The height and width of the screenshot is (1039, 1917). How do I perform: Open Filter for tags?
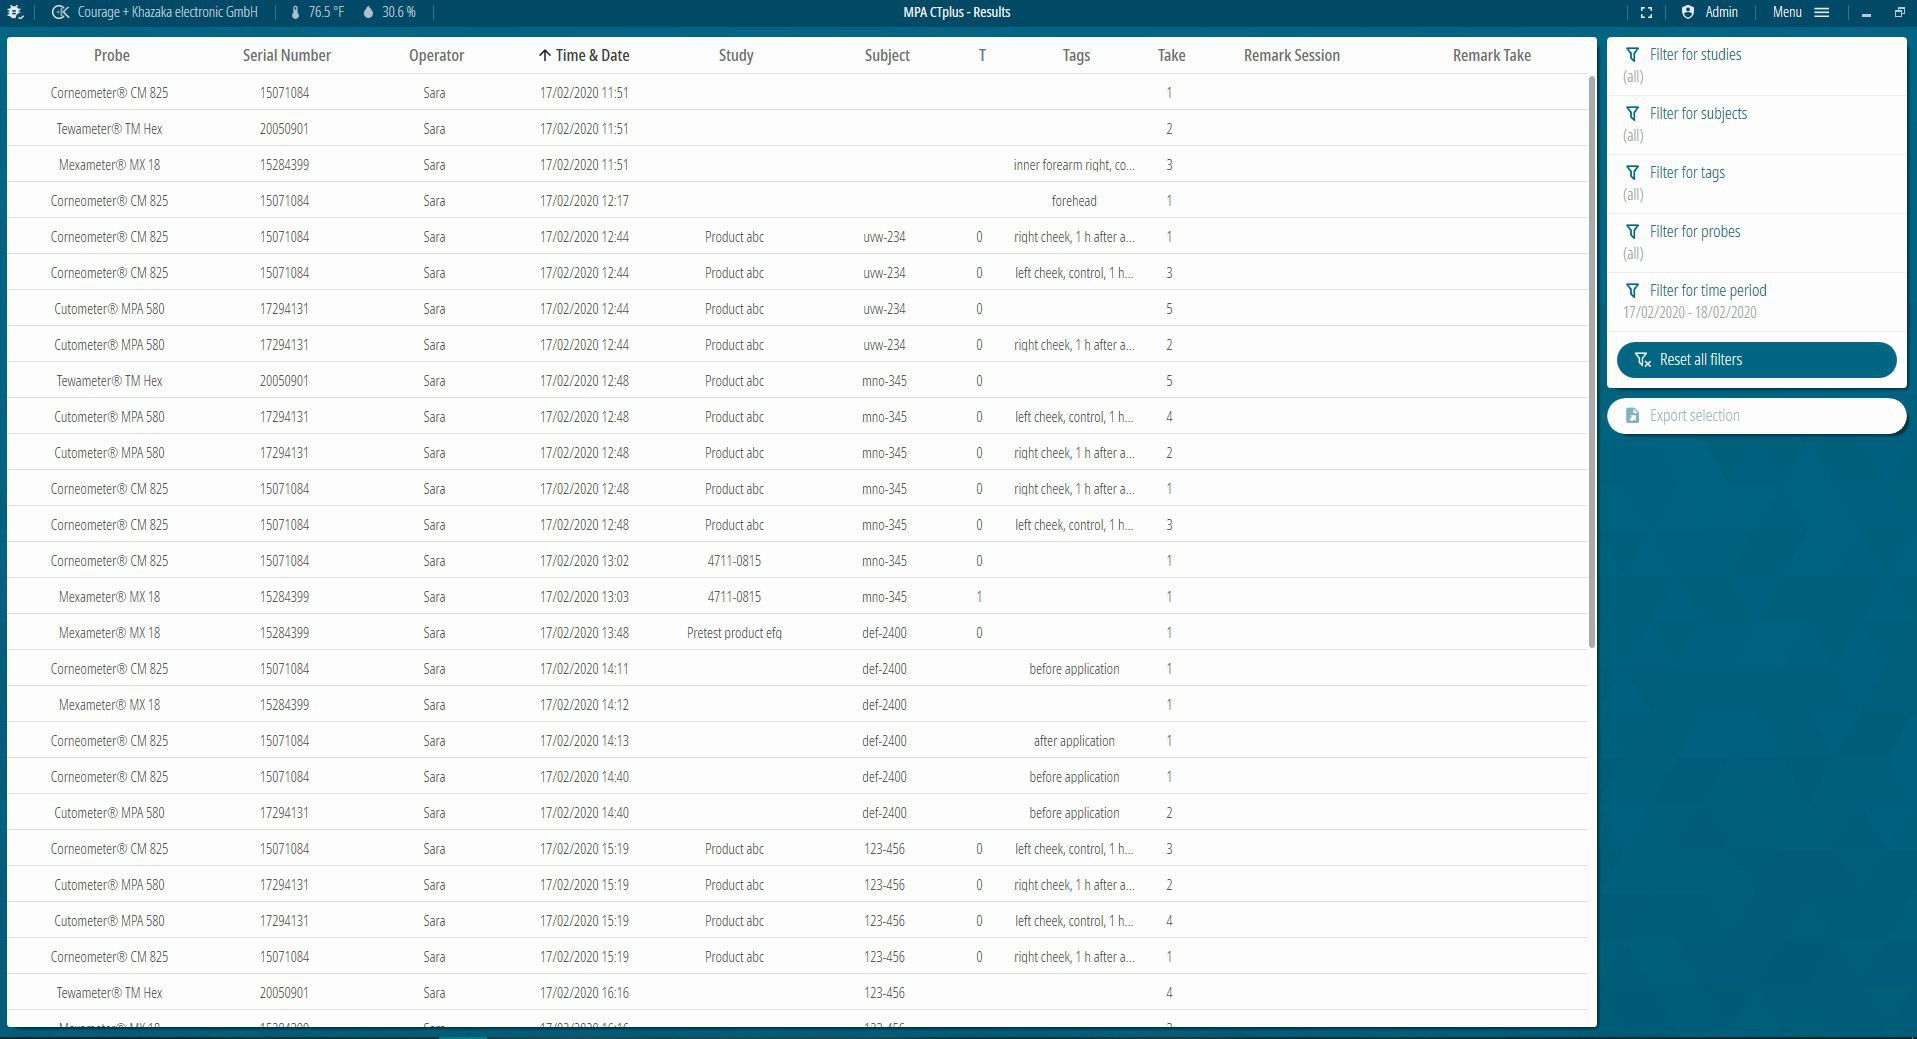point(1756,183)
